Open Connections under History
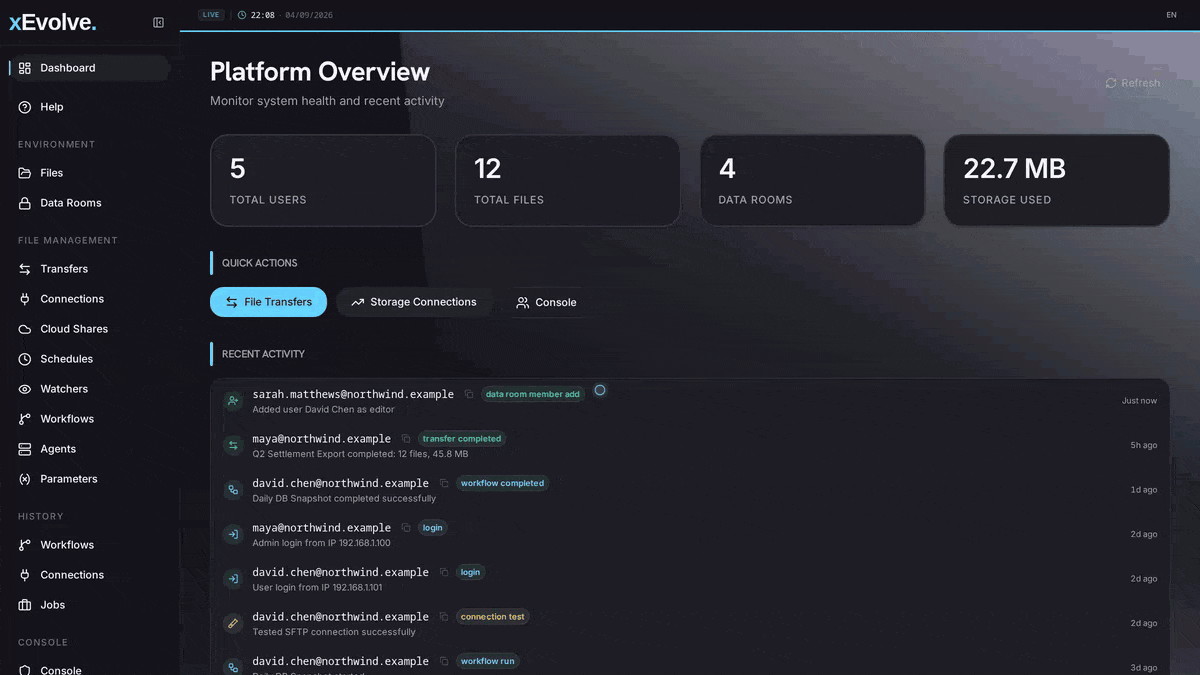1200x675 pixels. [89, 575]
